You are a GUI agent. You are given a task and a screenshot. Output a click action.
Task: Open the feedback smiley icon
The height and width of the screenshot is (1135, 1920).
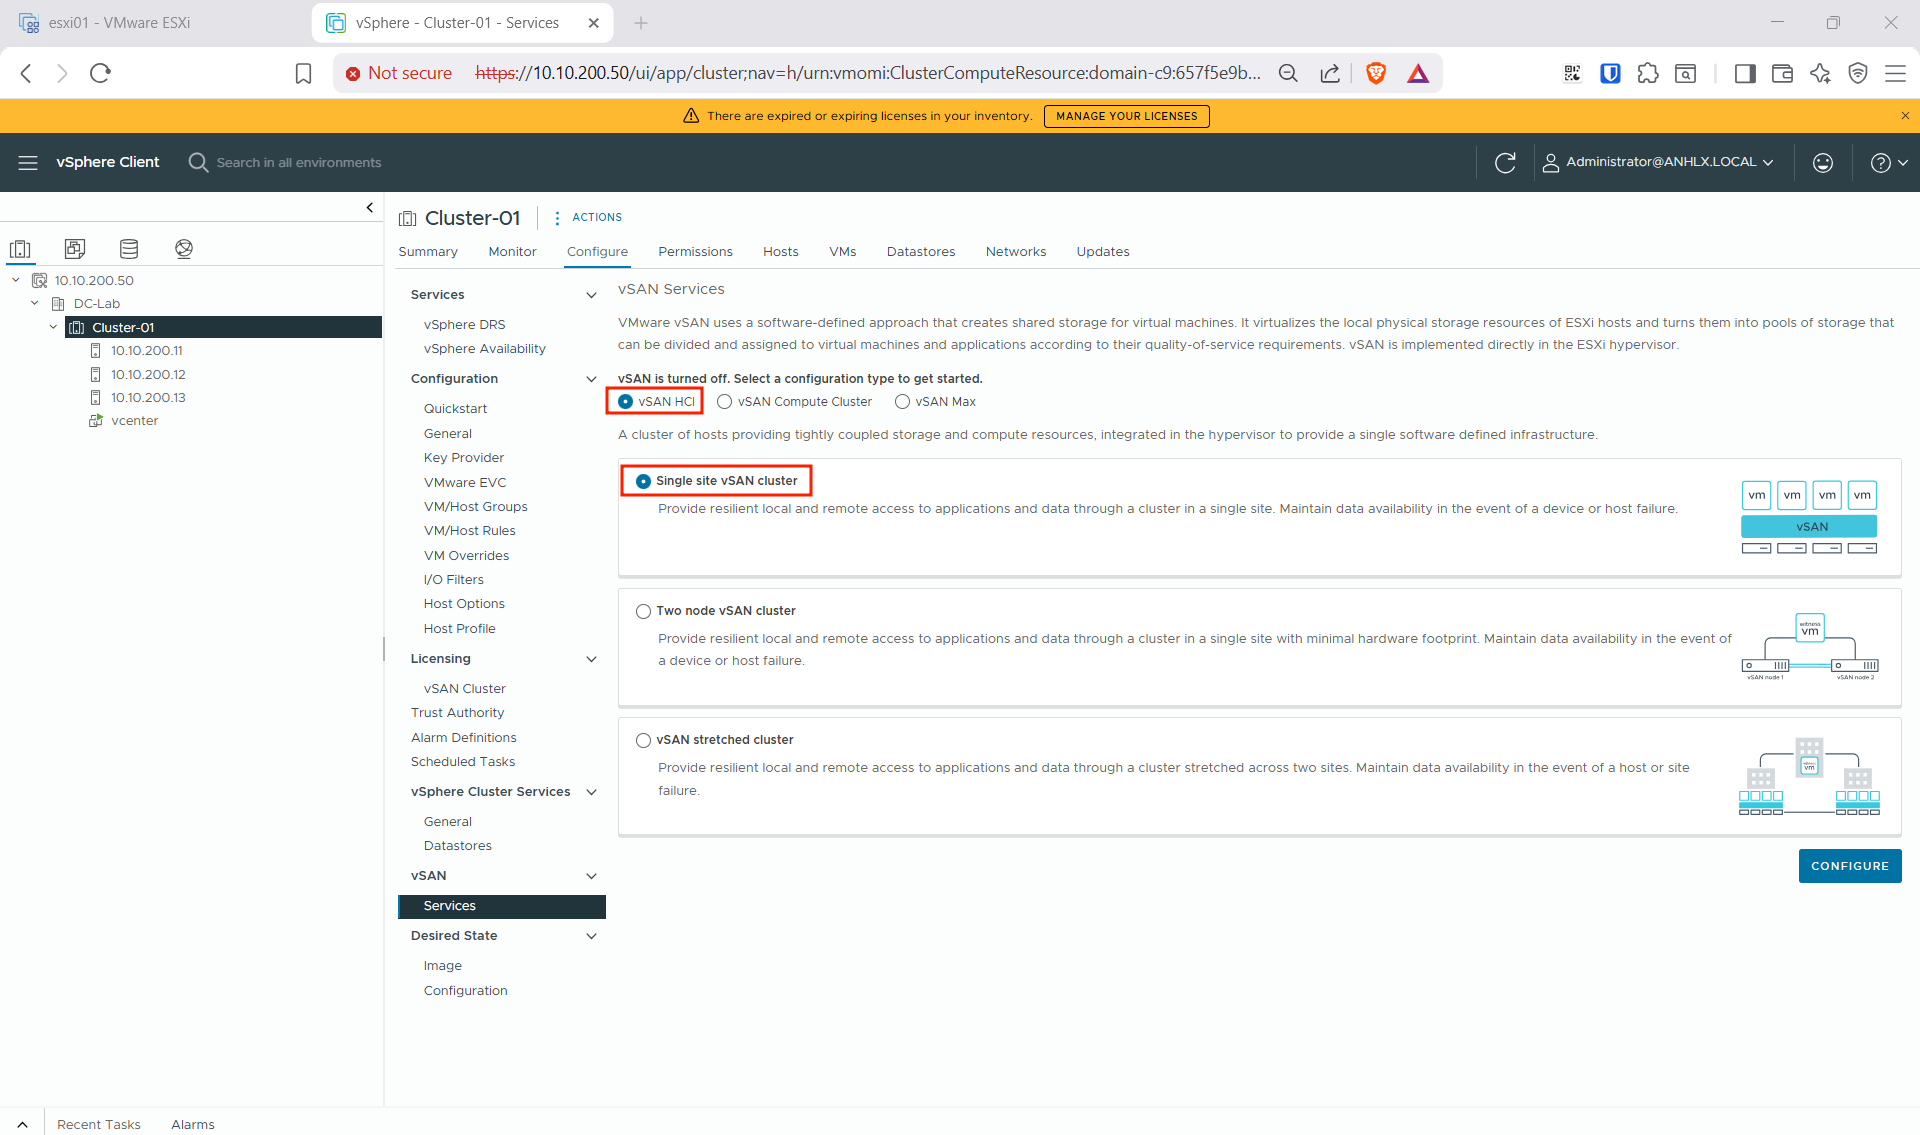(x=1823, y=162)
